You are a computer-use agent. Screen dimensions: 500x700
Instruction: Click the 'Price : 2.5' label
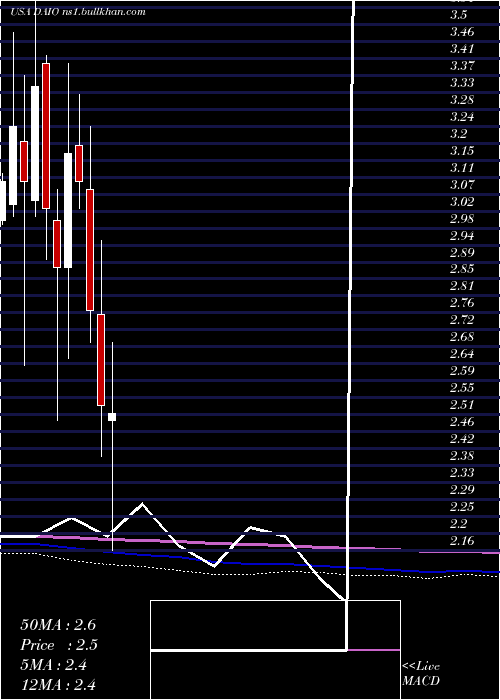coord(59,645)
